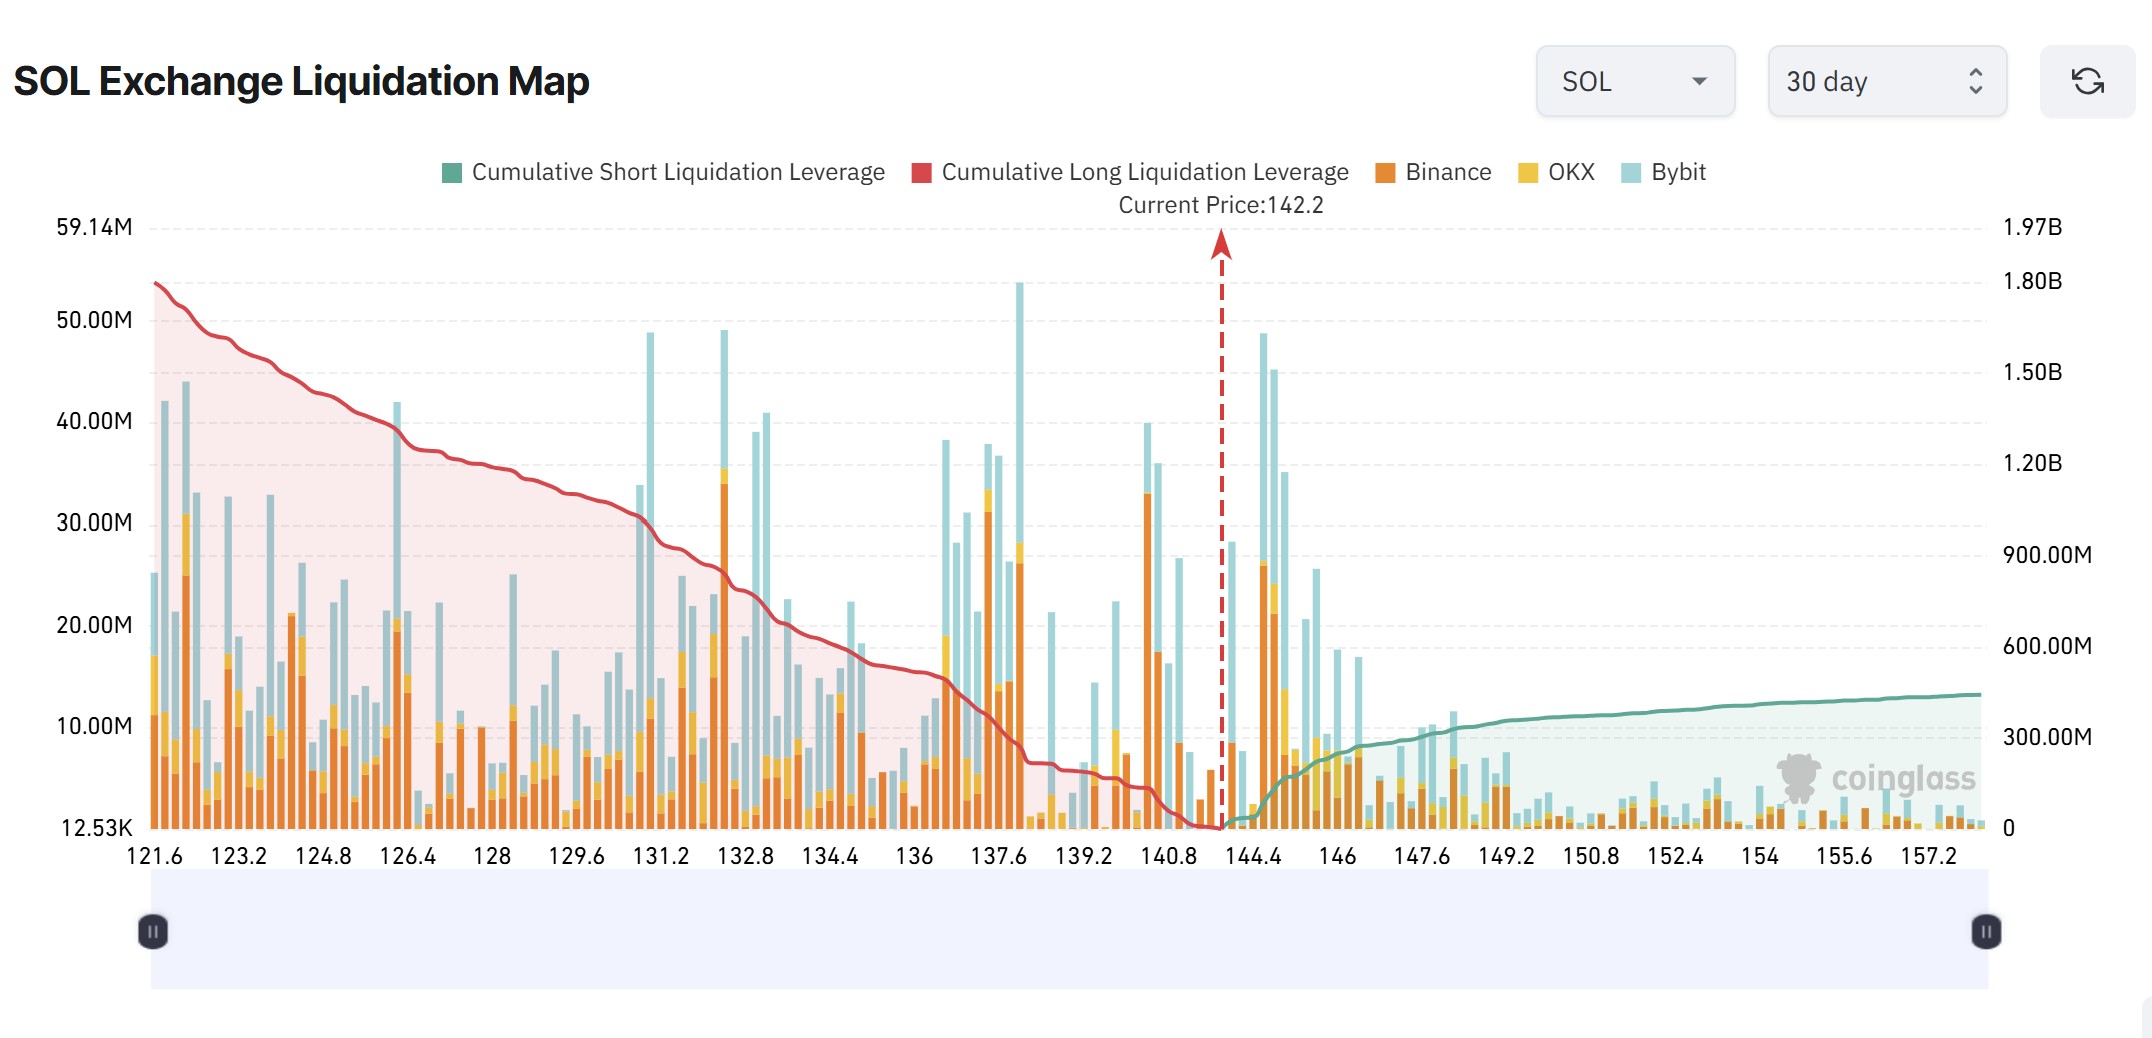Open the SOL coin selector dropdown
Viewport: 2152px width, 1038px height.
[1636, 81]
